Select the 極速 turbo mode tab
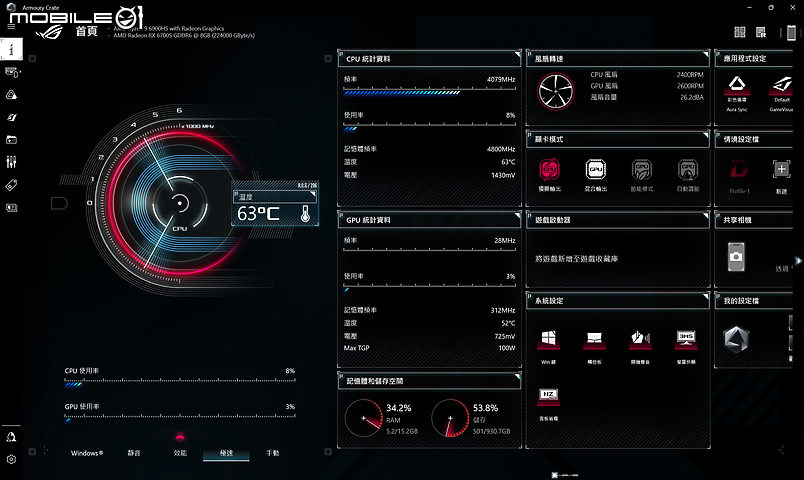This screenshot has width=804, height=480. [x=226, y=454]
